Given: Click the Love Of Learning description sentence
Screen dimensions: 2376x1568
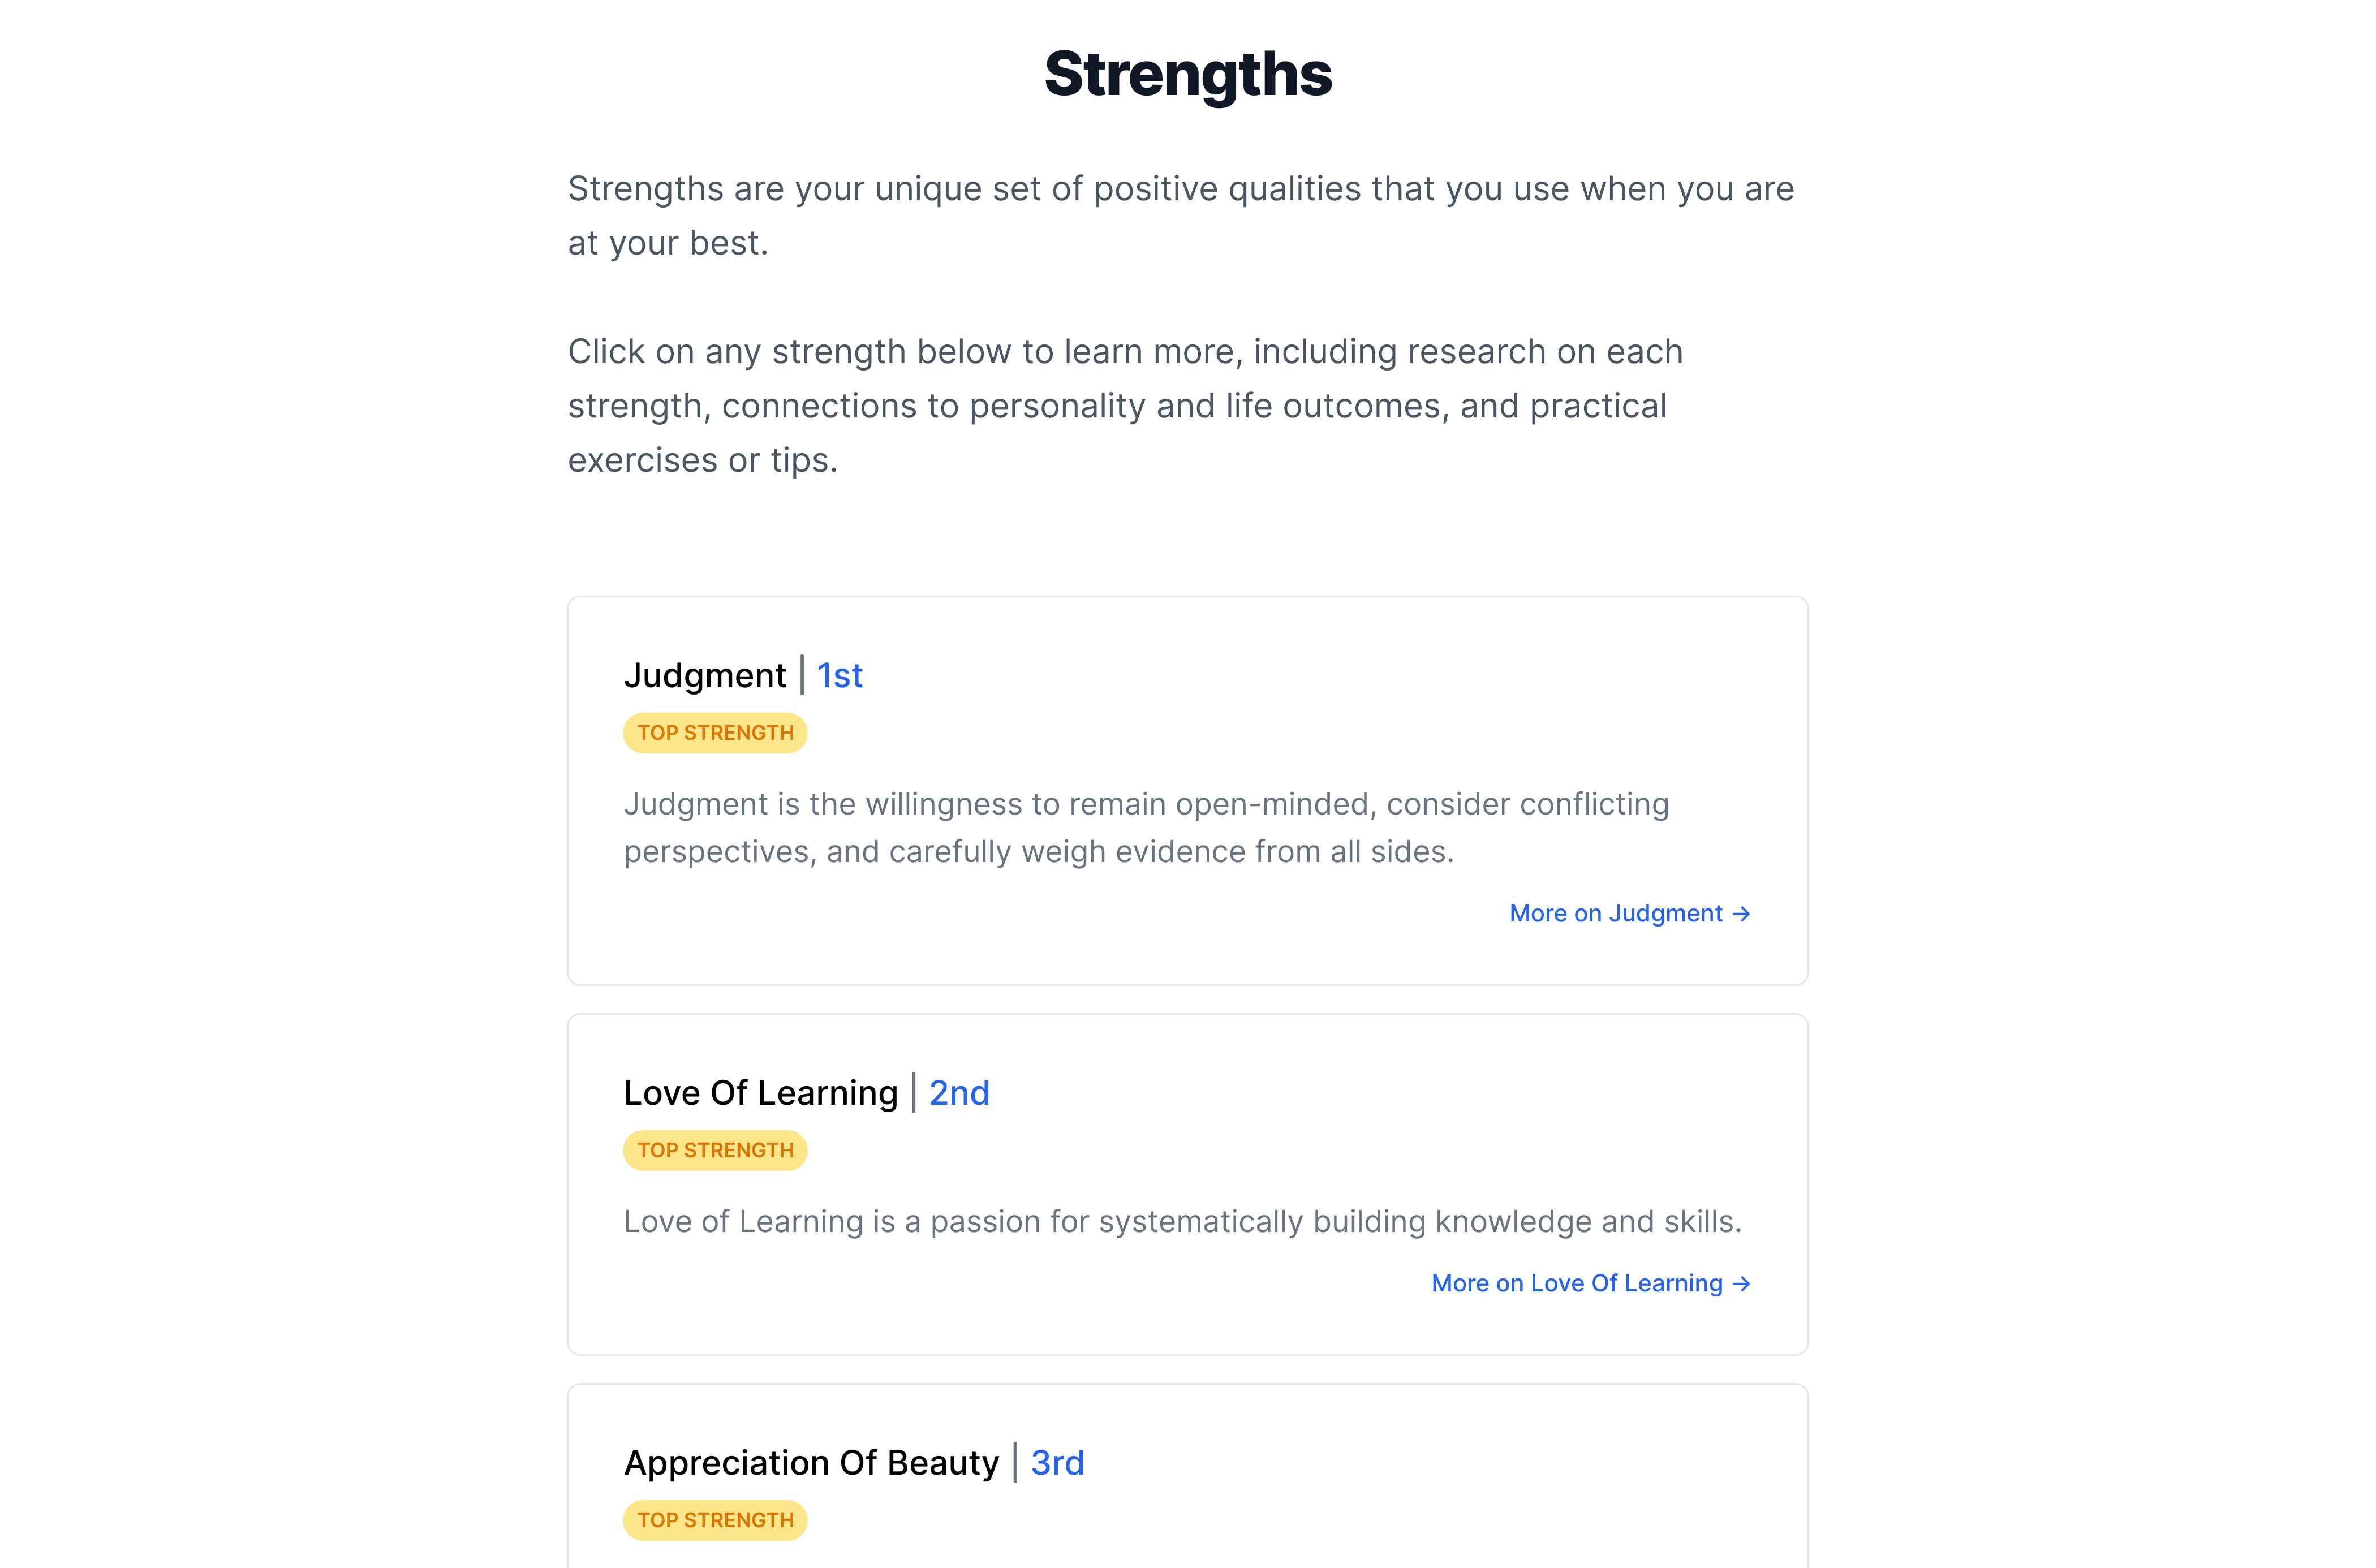Looking at the screenshot, I should [x=1183, y=1221].
